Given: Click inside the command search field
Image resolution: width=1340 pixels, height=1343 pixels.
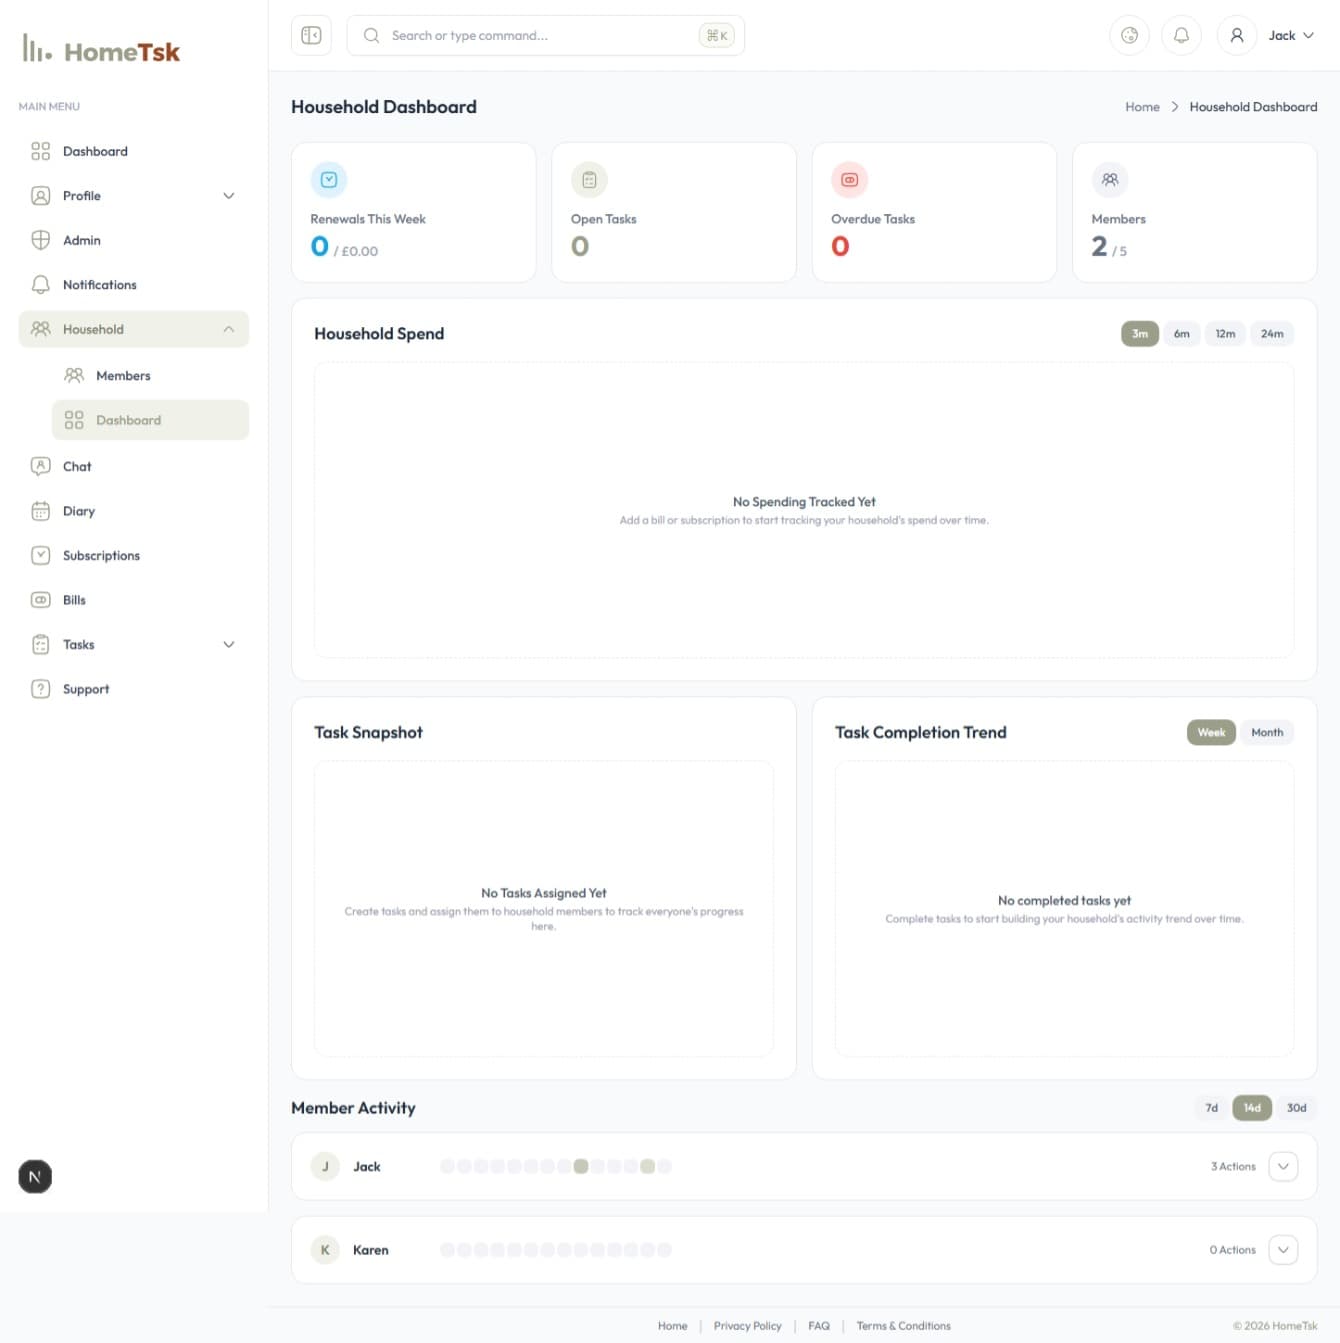Looking at the screenshot, I should [x=540, y=35].
